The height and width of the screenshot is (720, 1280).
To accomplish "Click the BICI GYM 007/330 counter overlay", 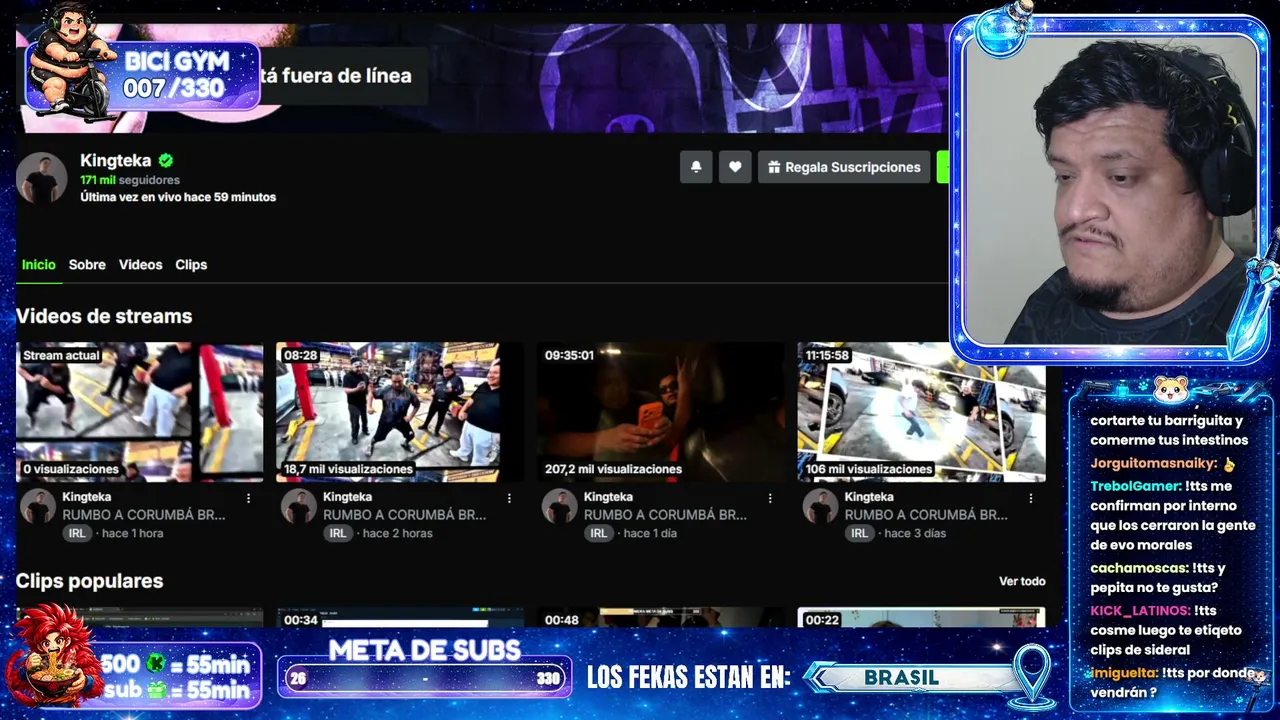I will click(143, 75).
